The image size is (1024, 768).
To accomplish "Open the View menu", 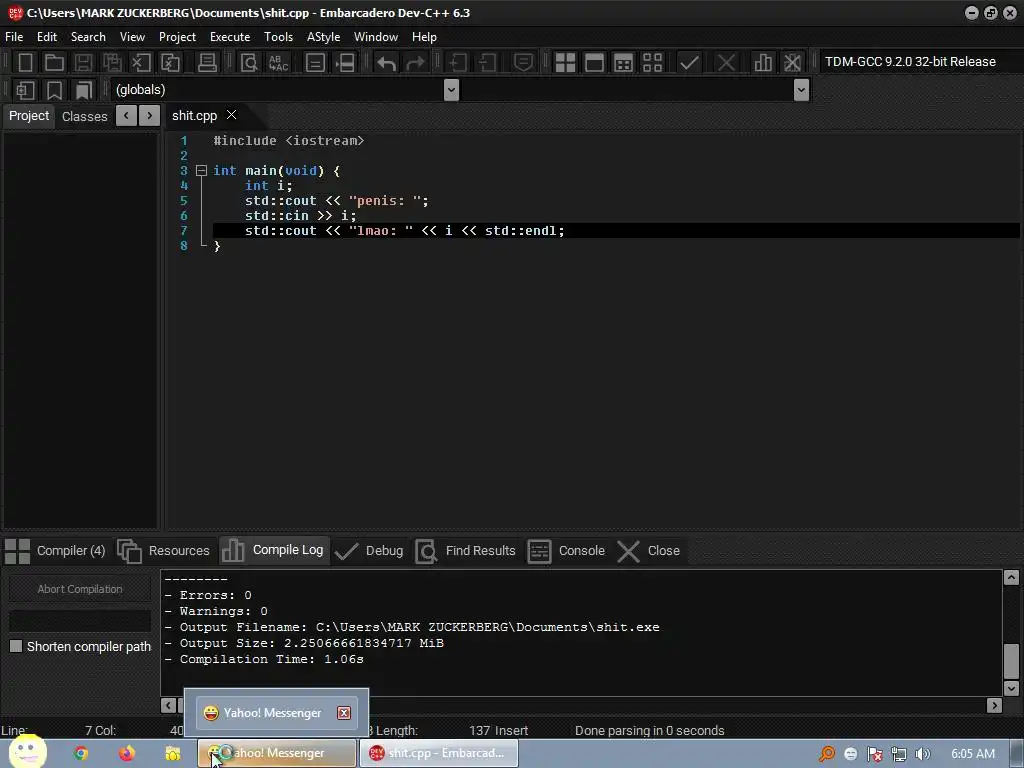I will pos(132,37).
